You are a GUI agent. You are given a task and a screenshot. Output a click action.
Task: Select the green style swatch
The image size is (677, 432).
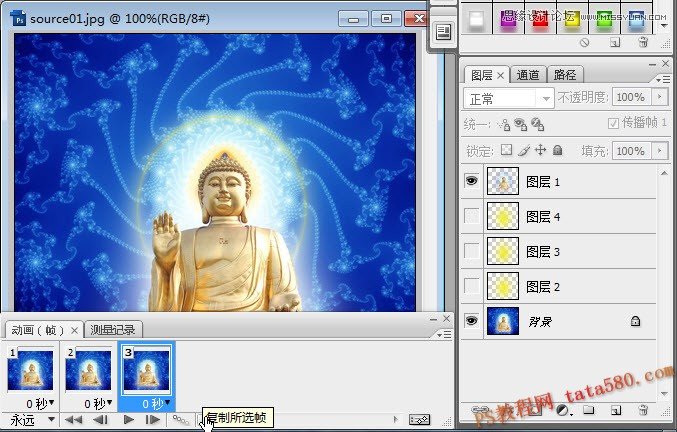[x=604, y=19]
